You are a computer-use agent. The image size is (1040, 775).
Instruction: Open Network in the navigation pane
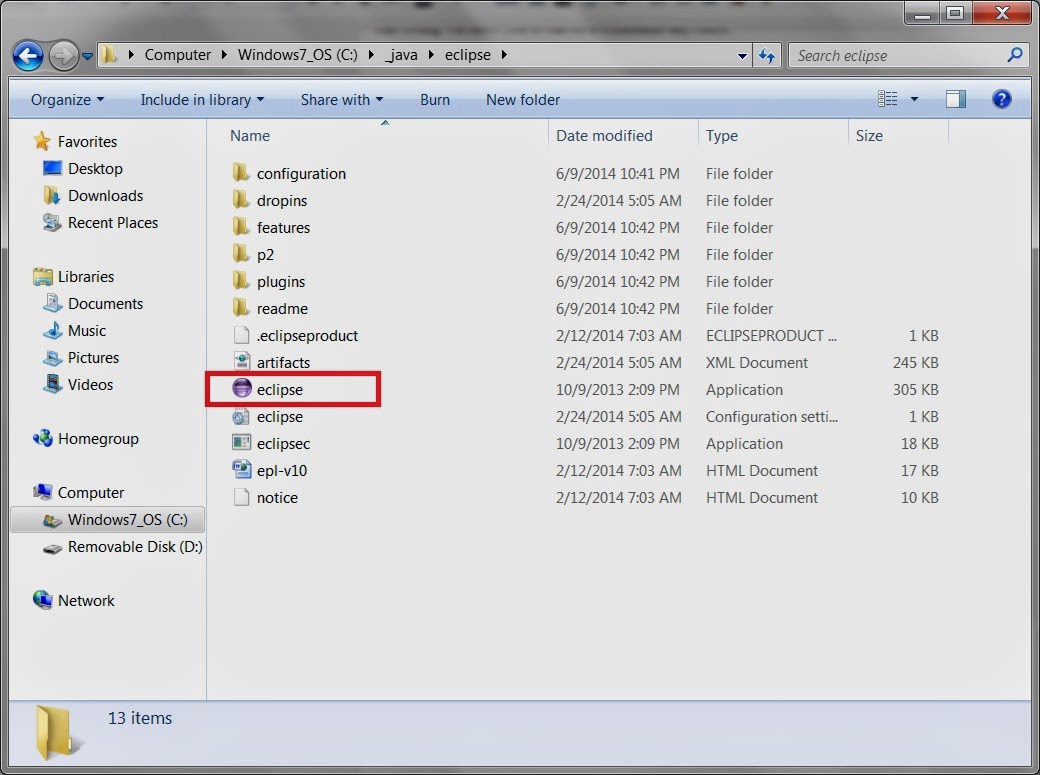click(86, 600)
